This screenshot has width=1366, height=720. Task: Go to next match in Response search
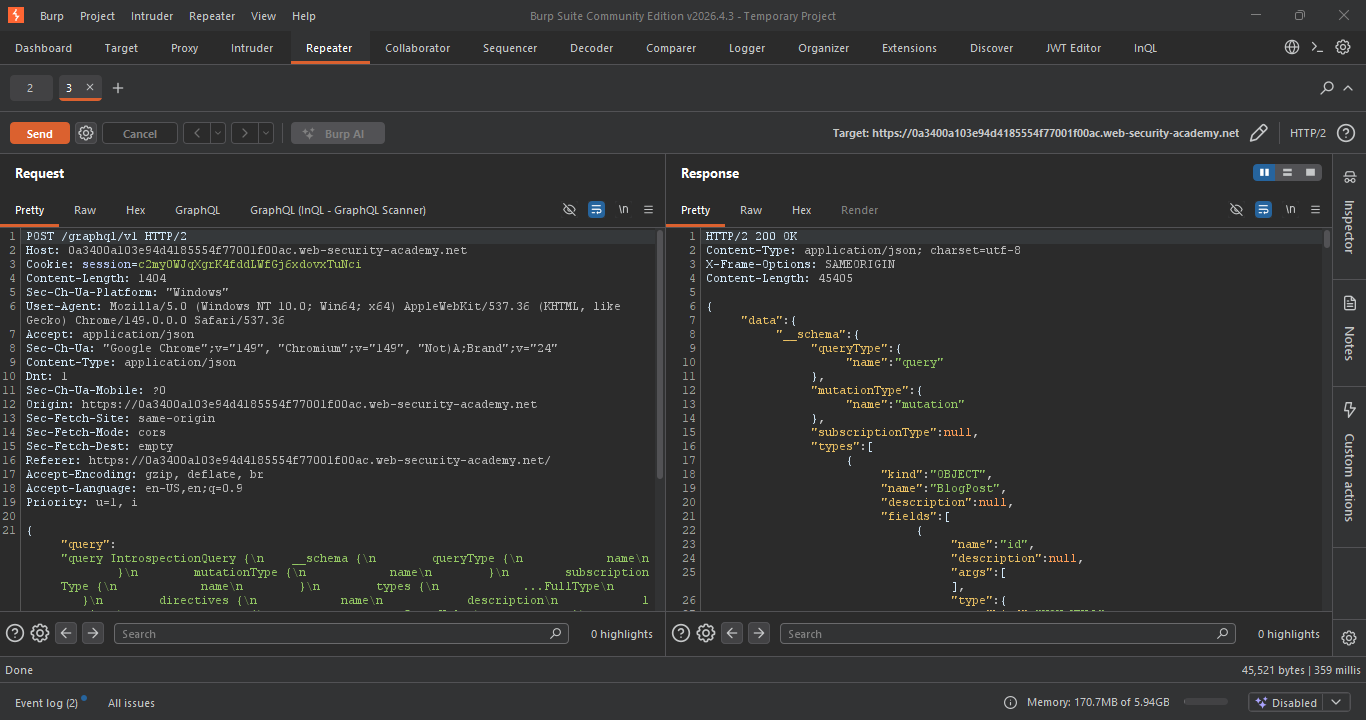coord(759,633)
